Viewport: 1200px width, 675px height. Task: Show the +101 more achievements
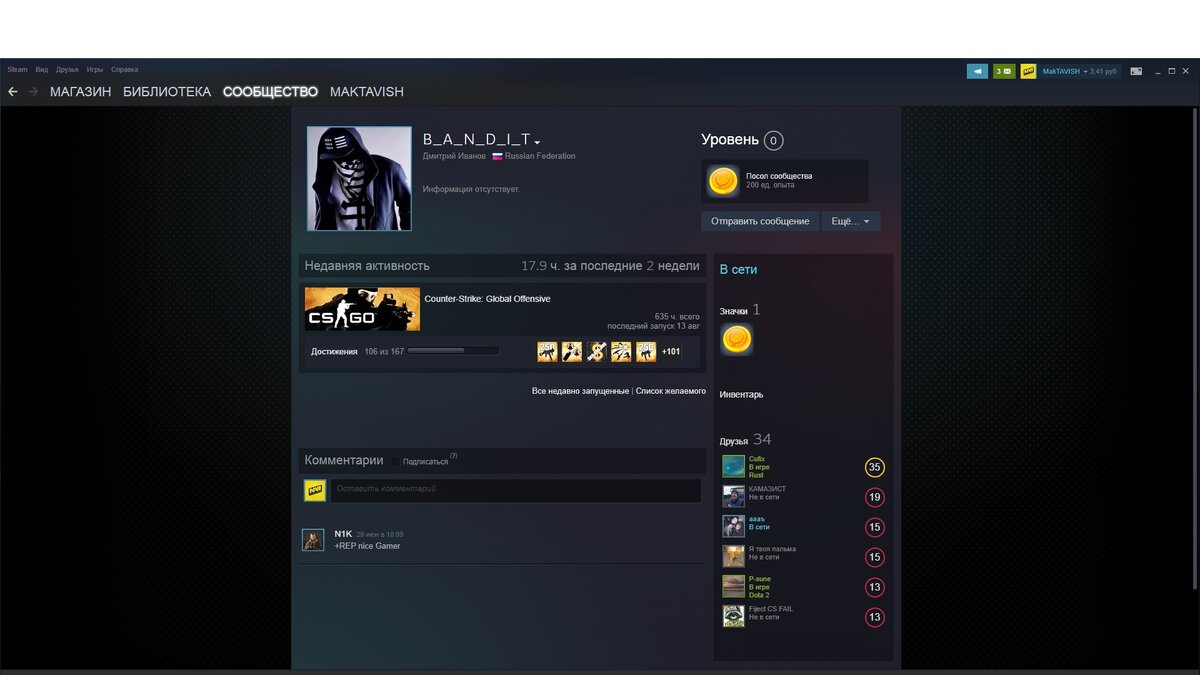(670, 351)
